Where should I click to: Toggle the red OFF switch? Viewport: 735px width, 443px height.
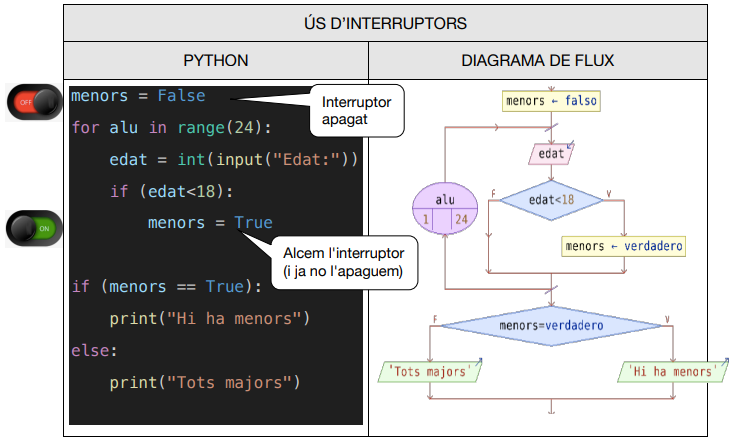pyautogui.click(x=34, y=102)
